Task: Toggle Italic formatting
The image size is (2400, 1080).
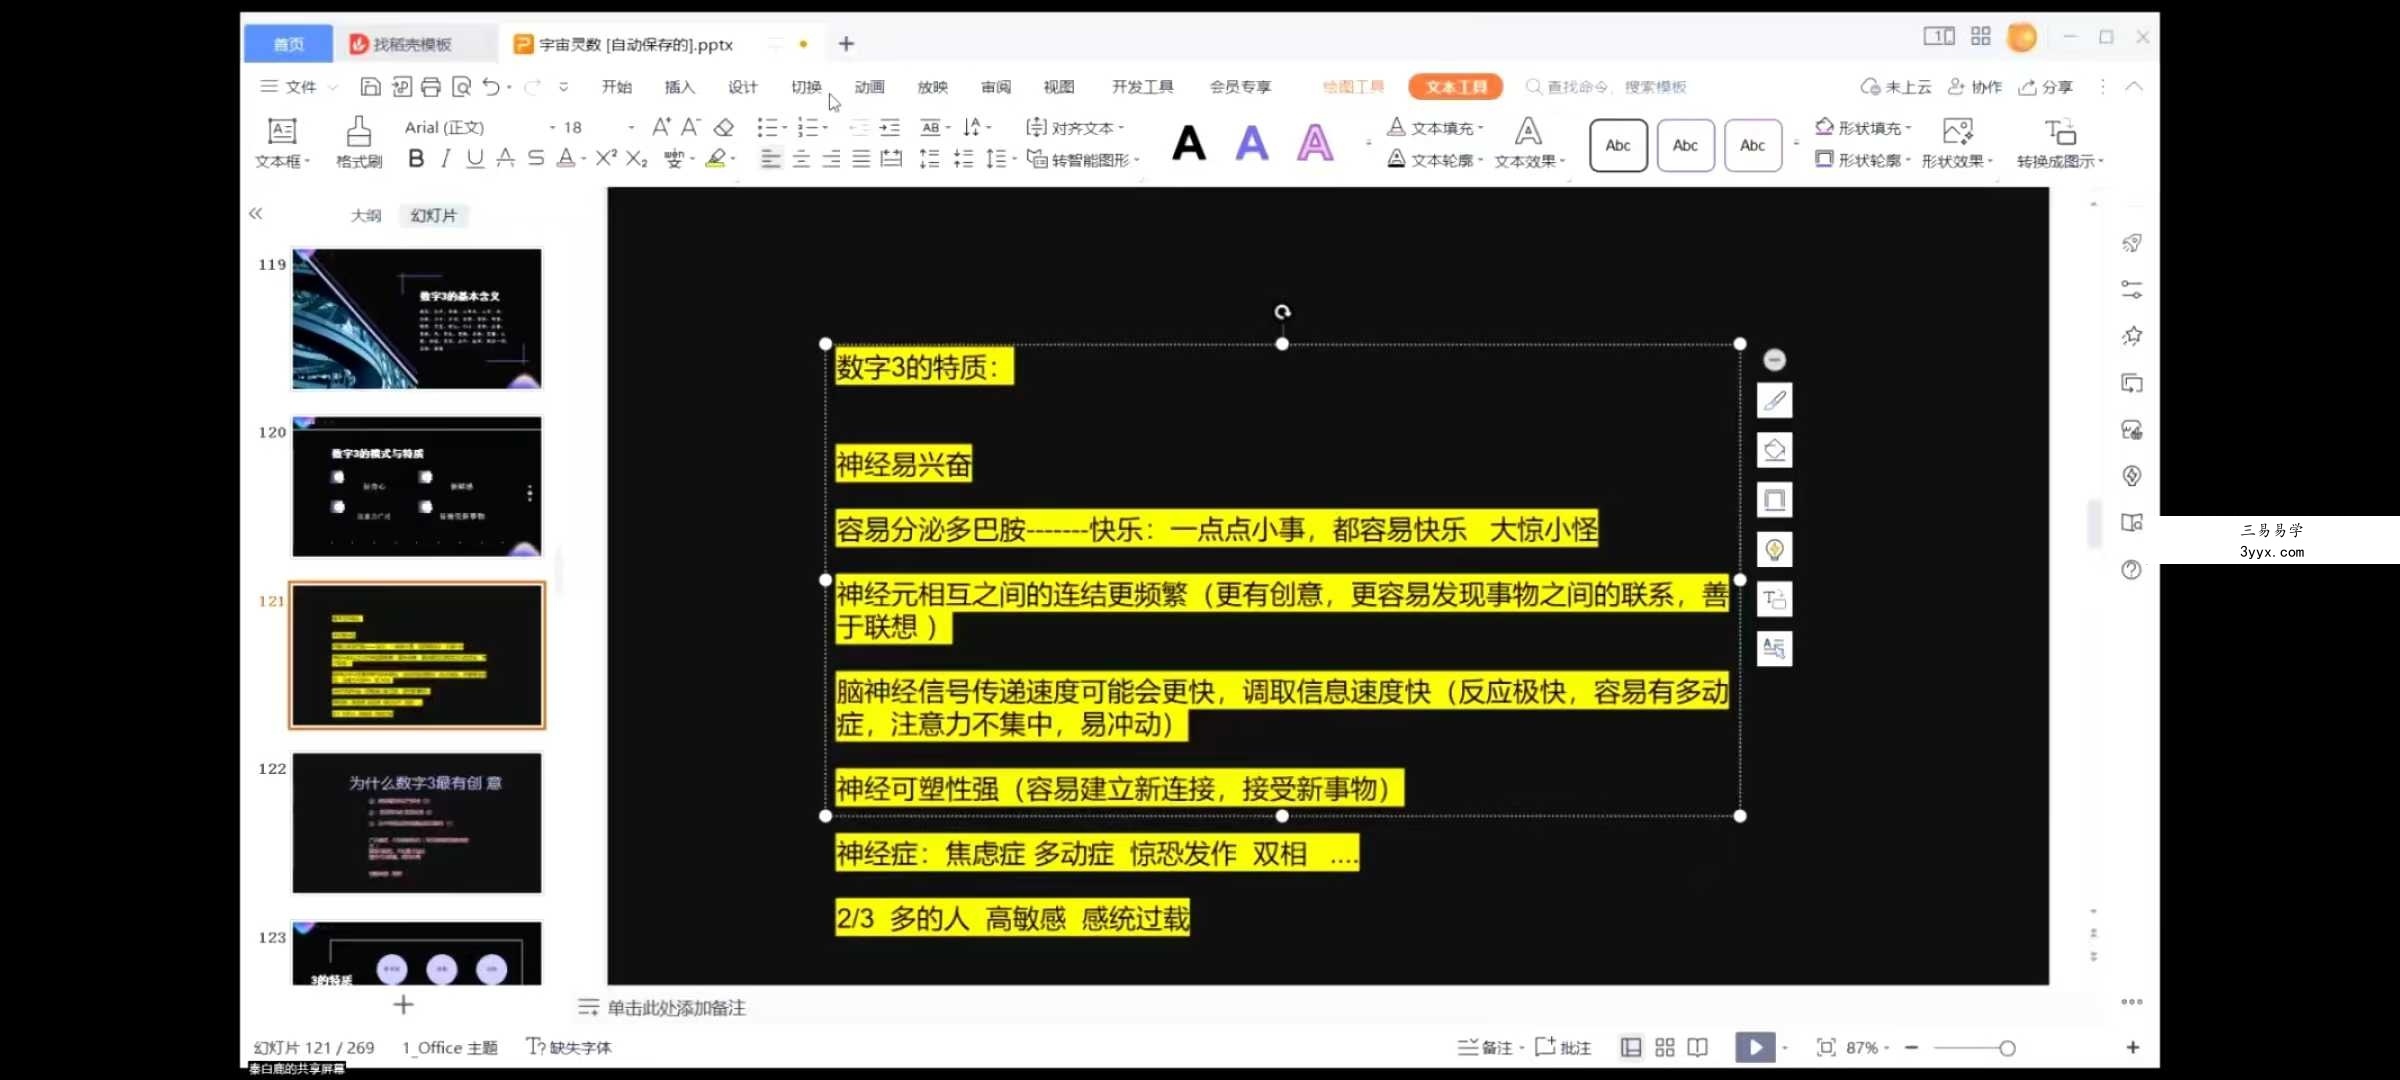Action: pyautogui.click(x=446, y=158)
